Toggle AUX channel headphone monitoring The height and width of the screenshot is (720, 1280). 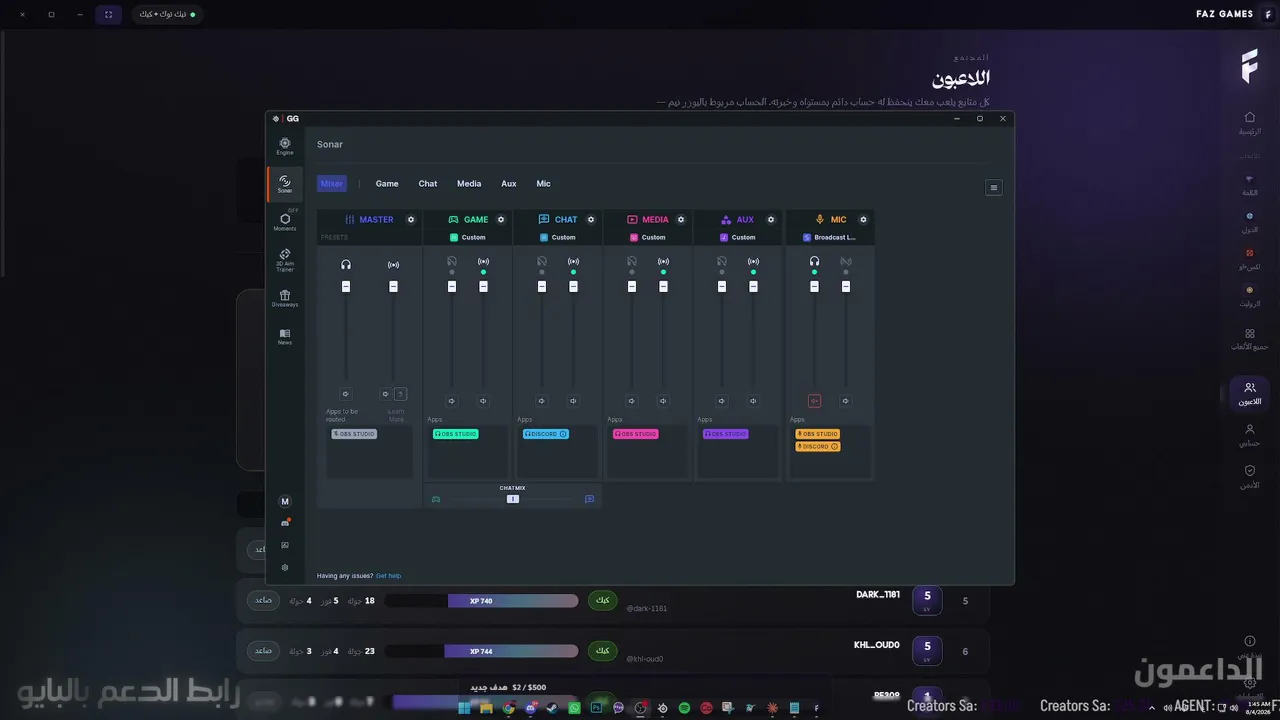722,262
